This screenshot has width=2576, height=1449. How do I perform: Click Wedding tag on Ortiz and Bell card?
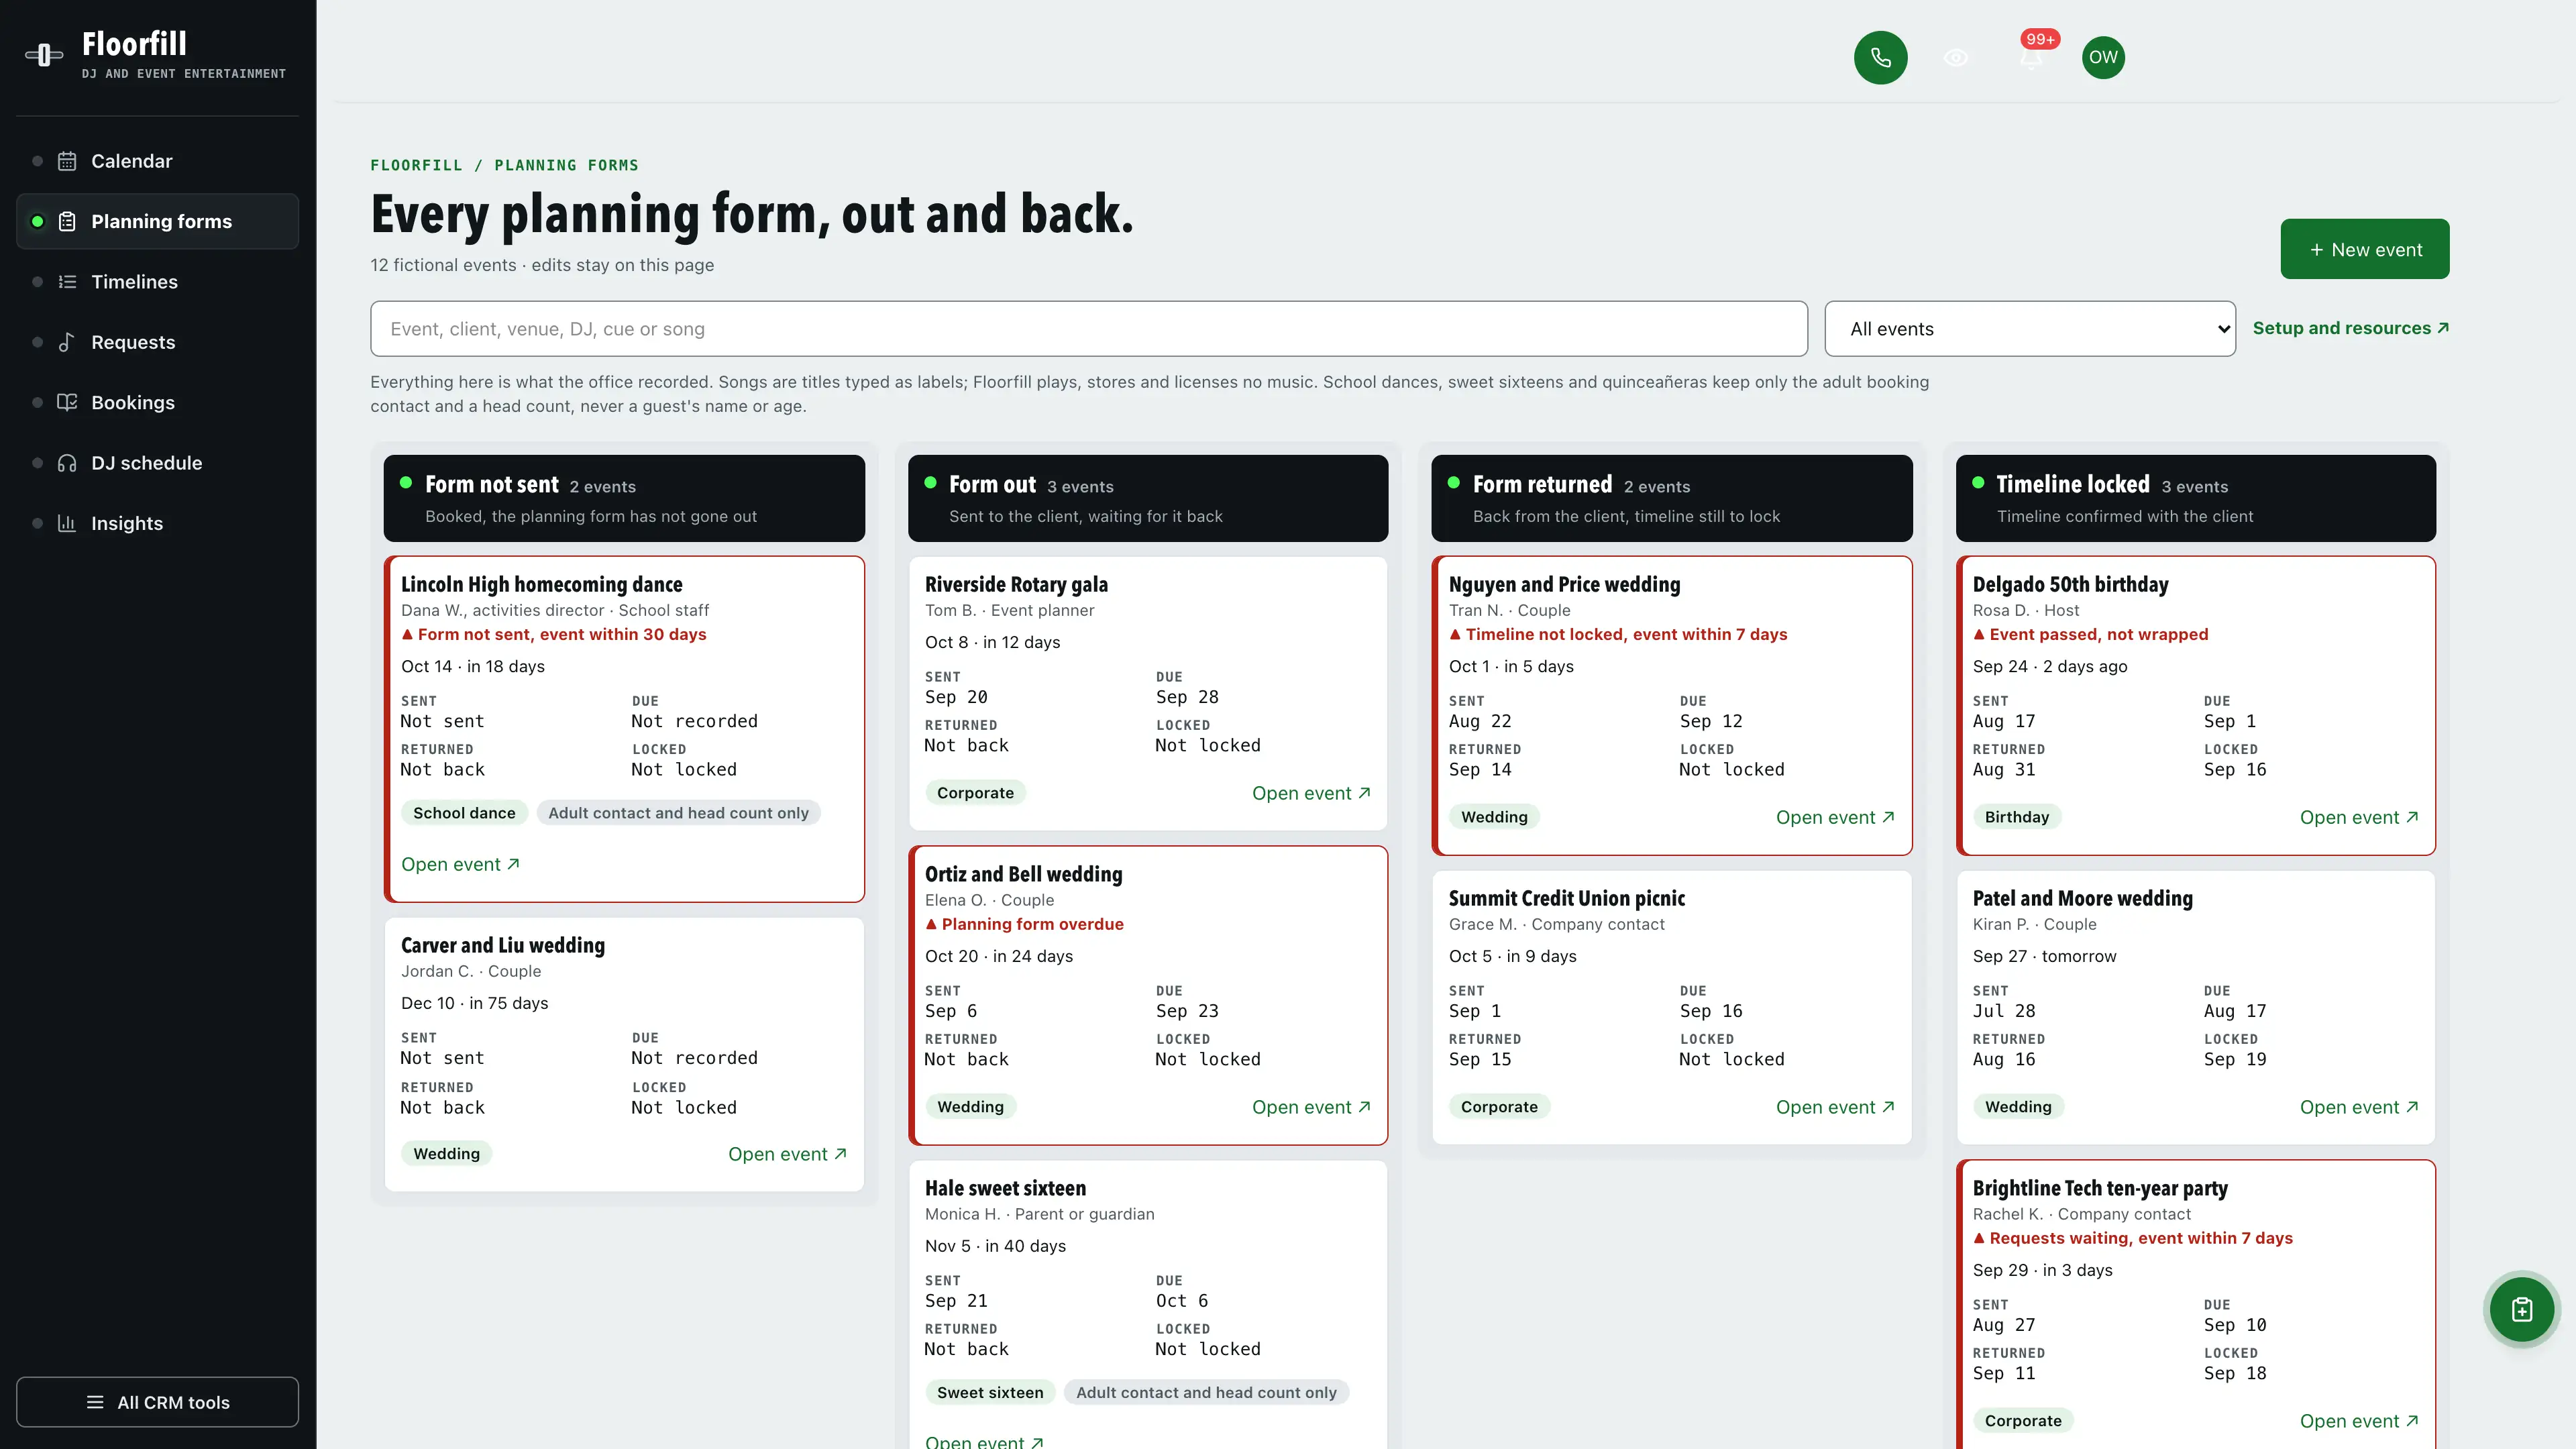coord(970,1107)
